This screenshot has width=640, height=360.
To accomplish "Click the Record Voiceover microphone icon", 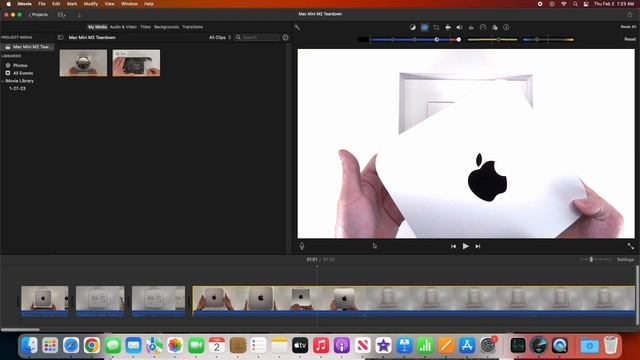I will click(302, 246).
